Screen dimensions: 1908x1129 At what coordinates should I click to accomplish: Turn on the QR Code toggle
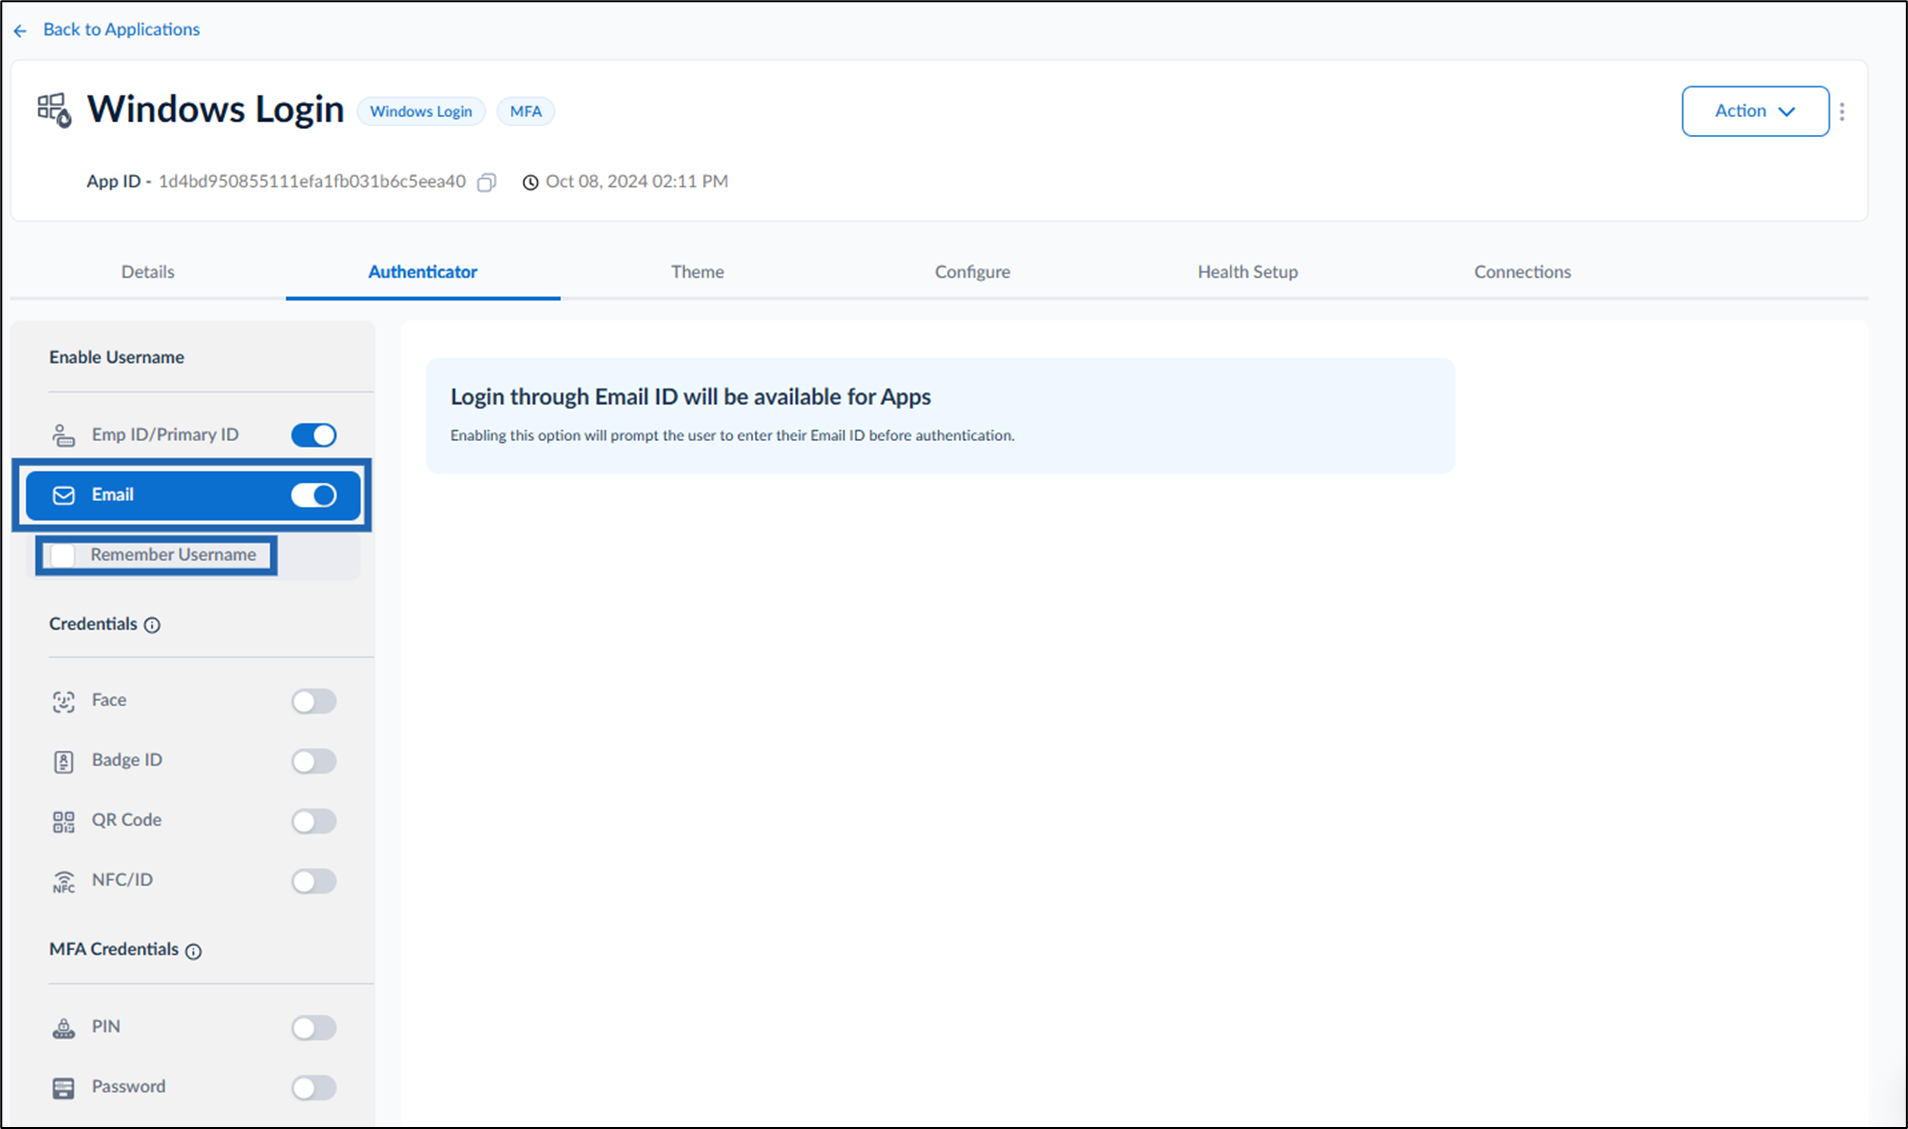314,821
